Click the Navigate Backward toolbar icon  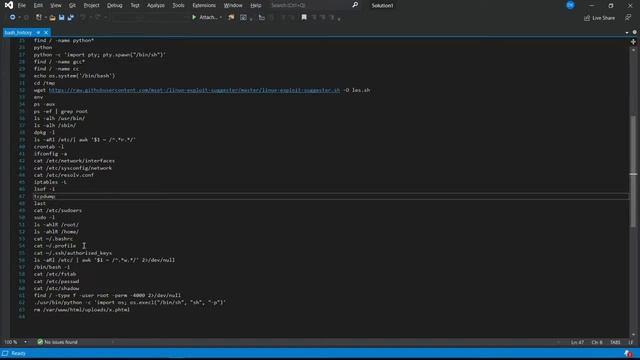pos(13,17)
